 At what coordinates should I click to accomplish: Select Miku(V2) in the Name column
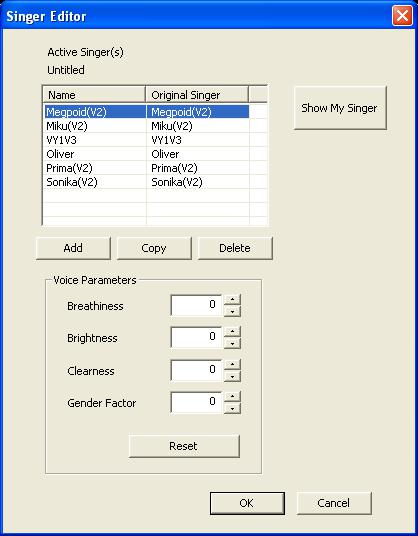tap(67, 126)
